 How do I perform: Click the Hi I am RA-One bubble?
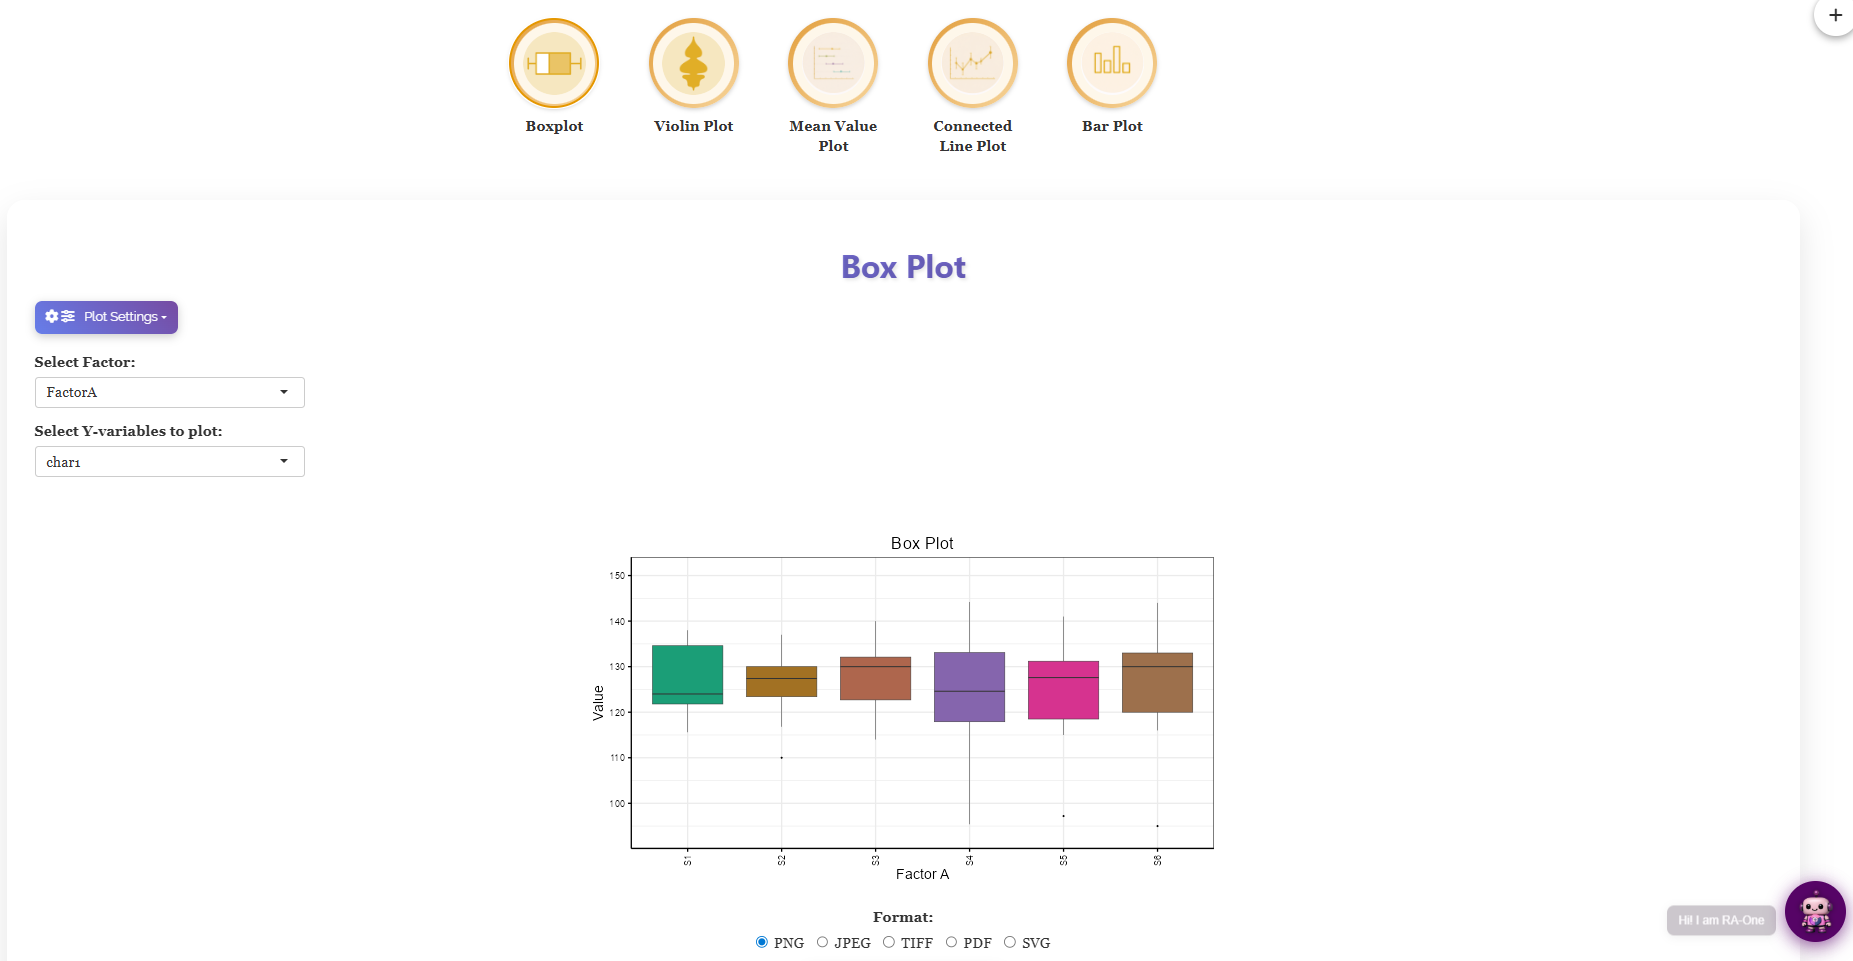(1721, 920)
